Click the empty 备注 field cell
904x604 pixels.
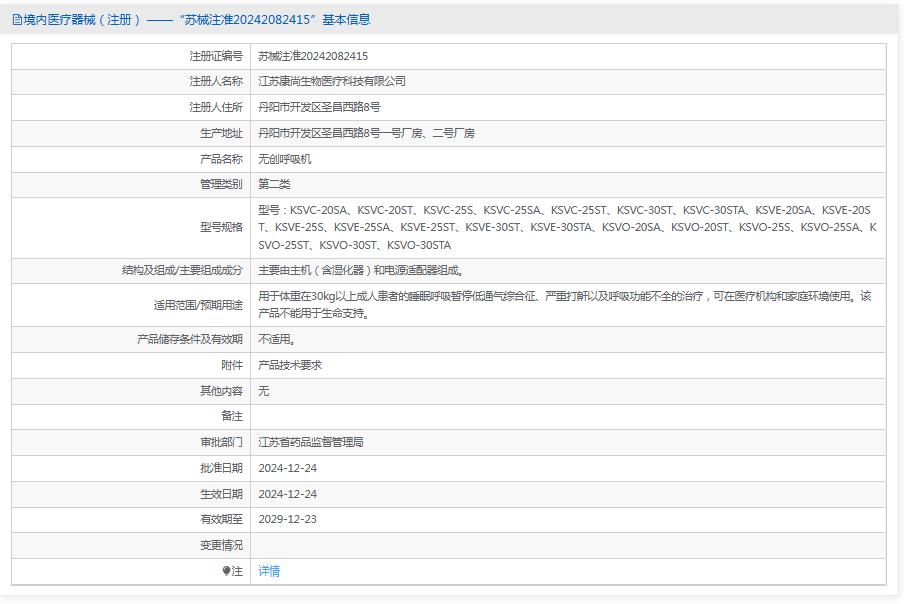(x=567, y=416)
